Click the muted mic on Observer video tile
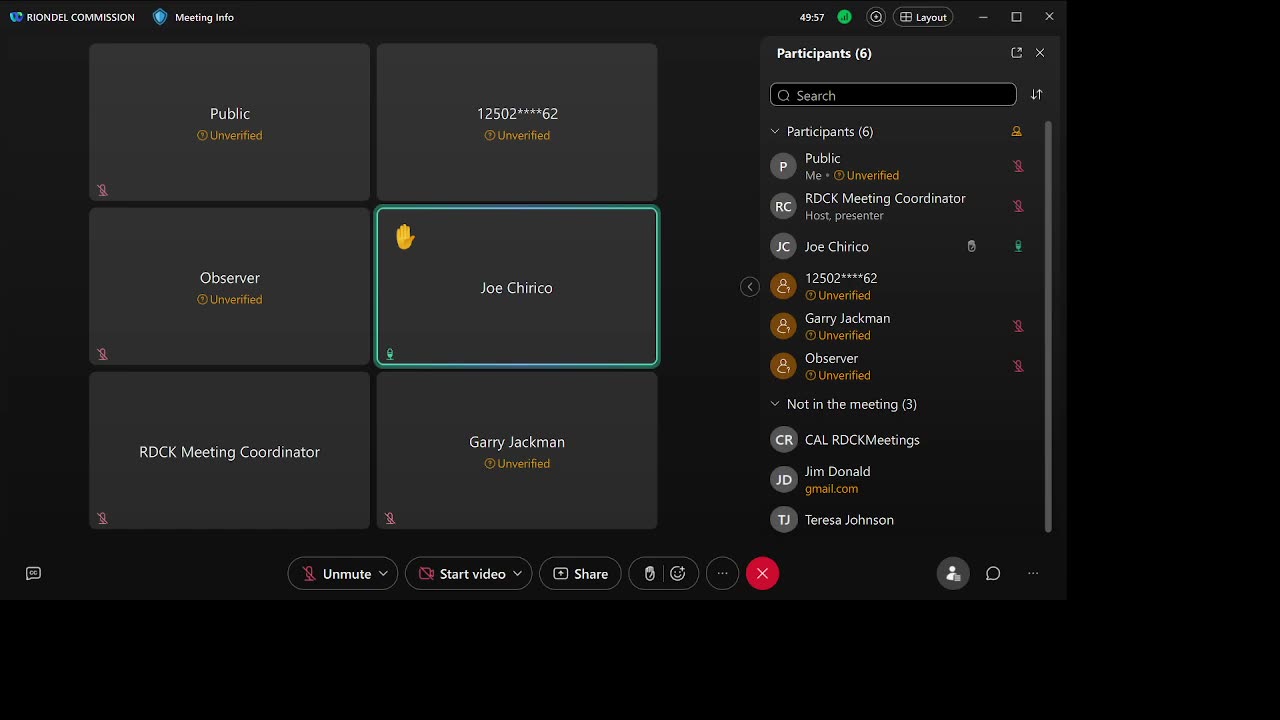 point(102,354)
